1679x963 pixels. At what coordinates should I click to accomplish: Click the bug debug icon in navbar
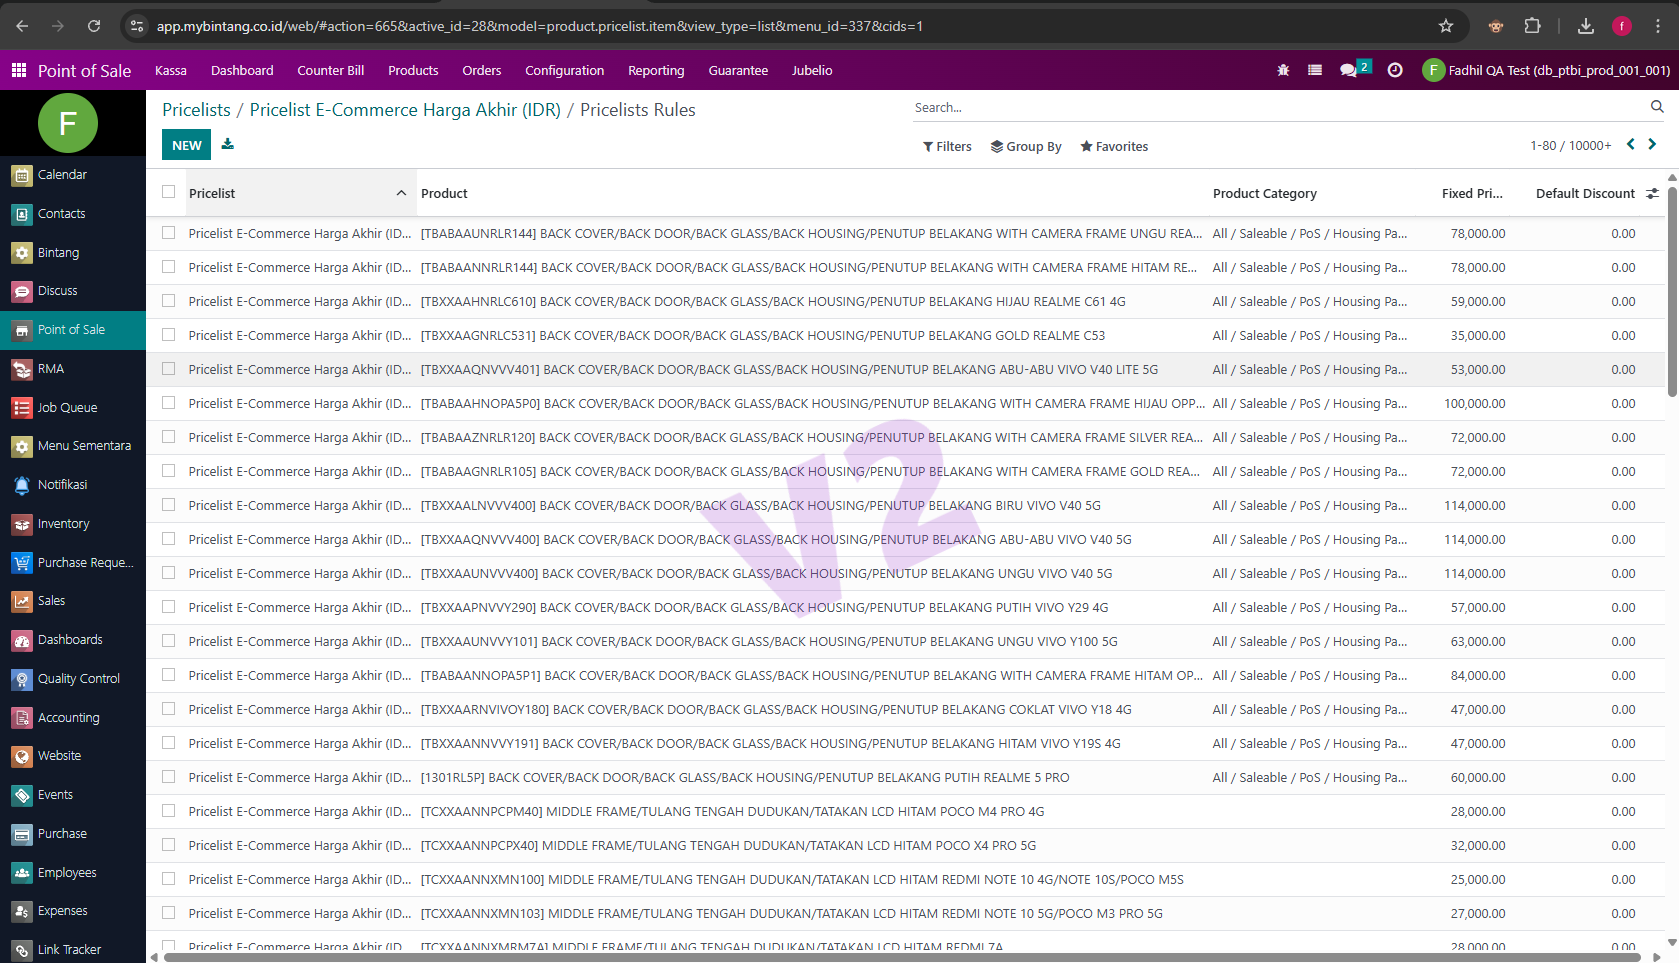coord(1283,70)
